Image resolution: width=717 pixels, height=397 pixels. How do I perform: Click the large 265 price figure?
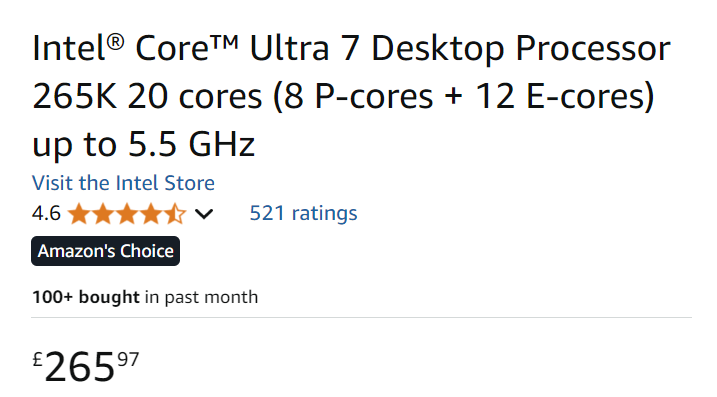[80, 367]
